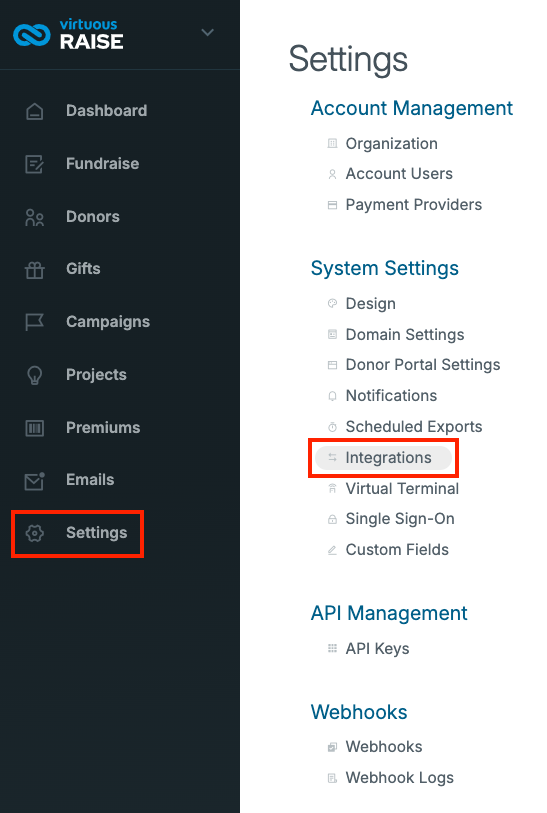This screenshot has width=547, height=813.
Task: Click the Webhook Logs document icon
Action: pyautogui.click(x=332, y=778)
